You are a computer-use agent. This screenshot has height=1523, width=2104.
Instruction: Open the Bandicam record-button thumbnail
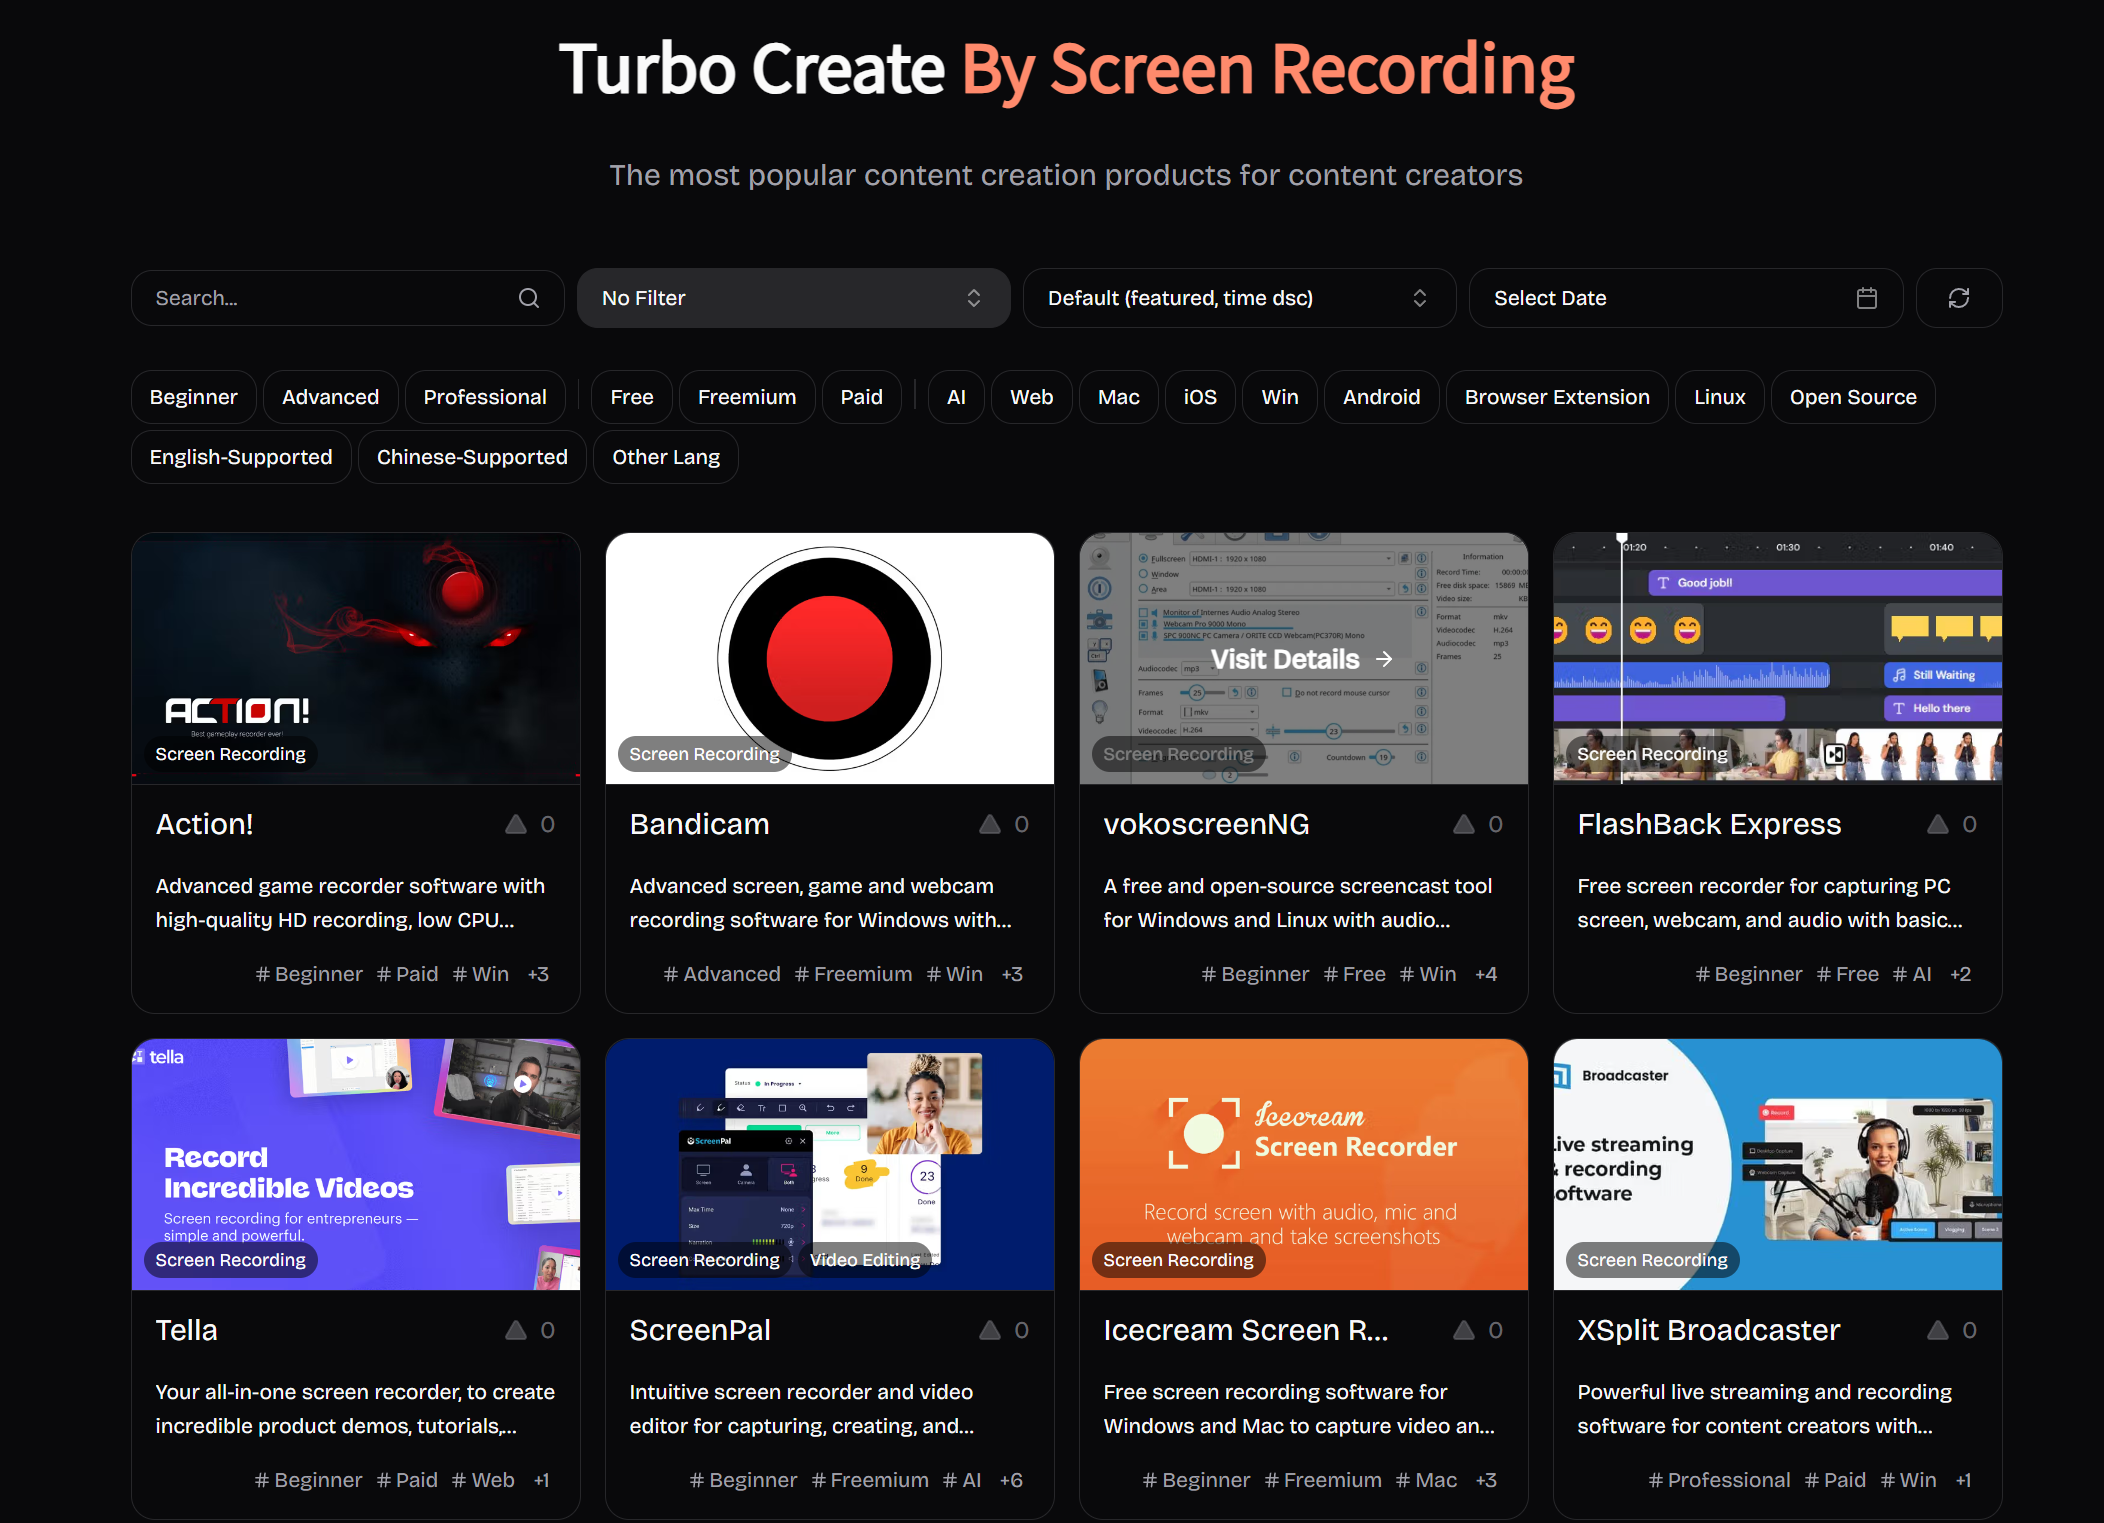click(x=830, y=658)
